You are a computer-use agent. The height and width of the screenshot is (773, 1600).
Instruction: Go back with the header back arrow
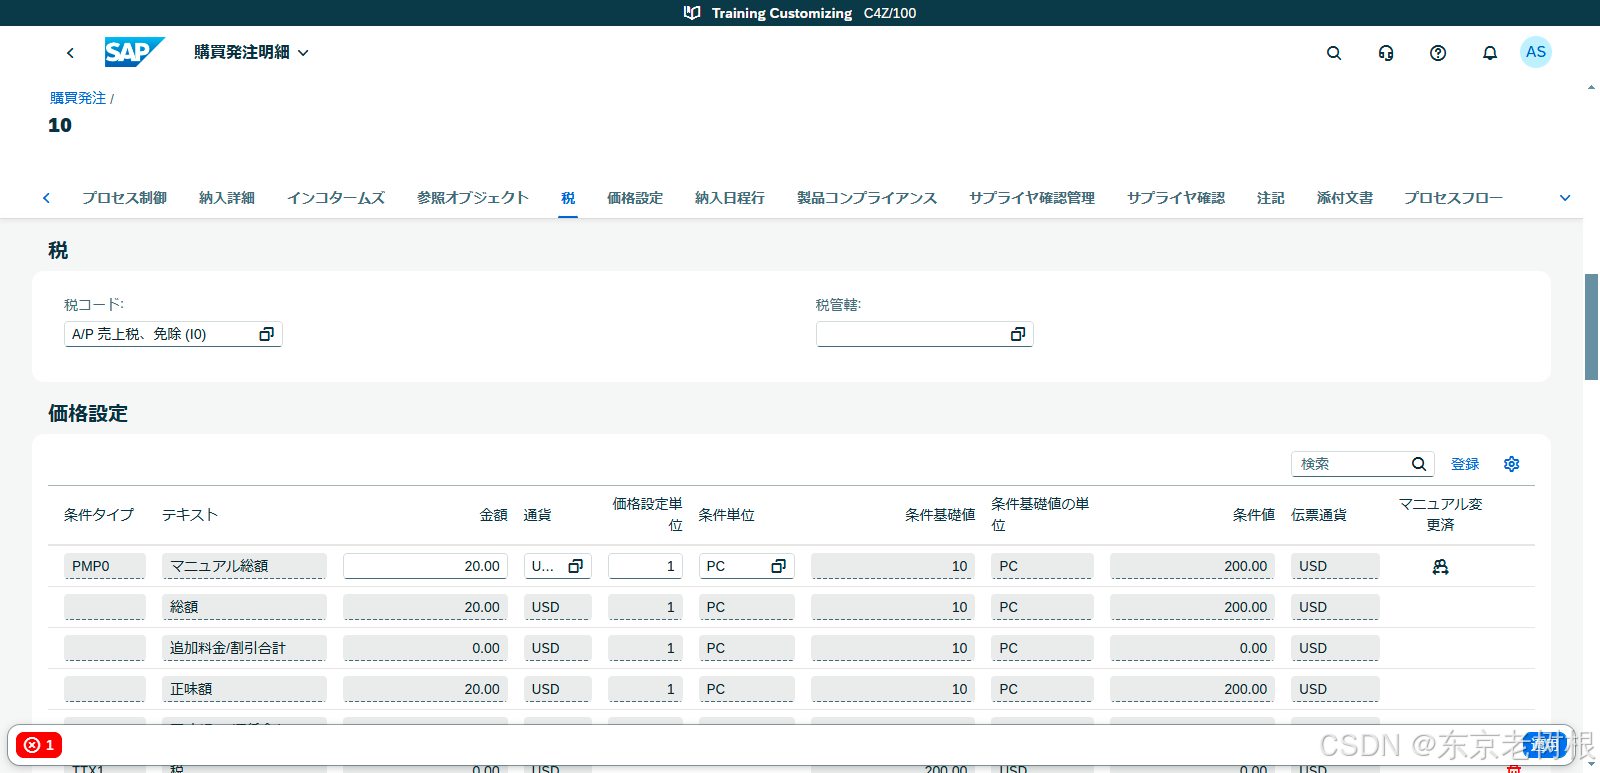pyautogui.click(x=70, y=53)
